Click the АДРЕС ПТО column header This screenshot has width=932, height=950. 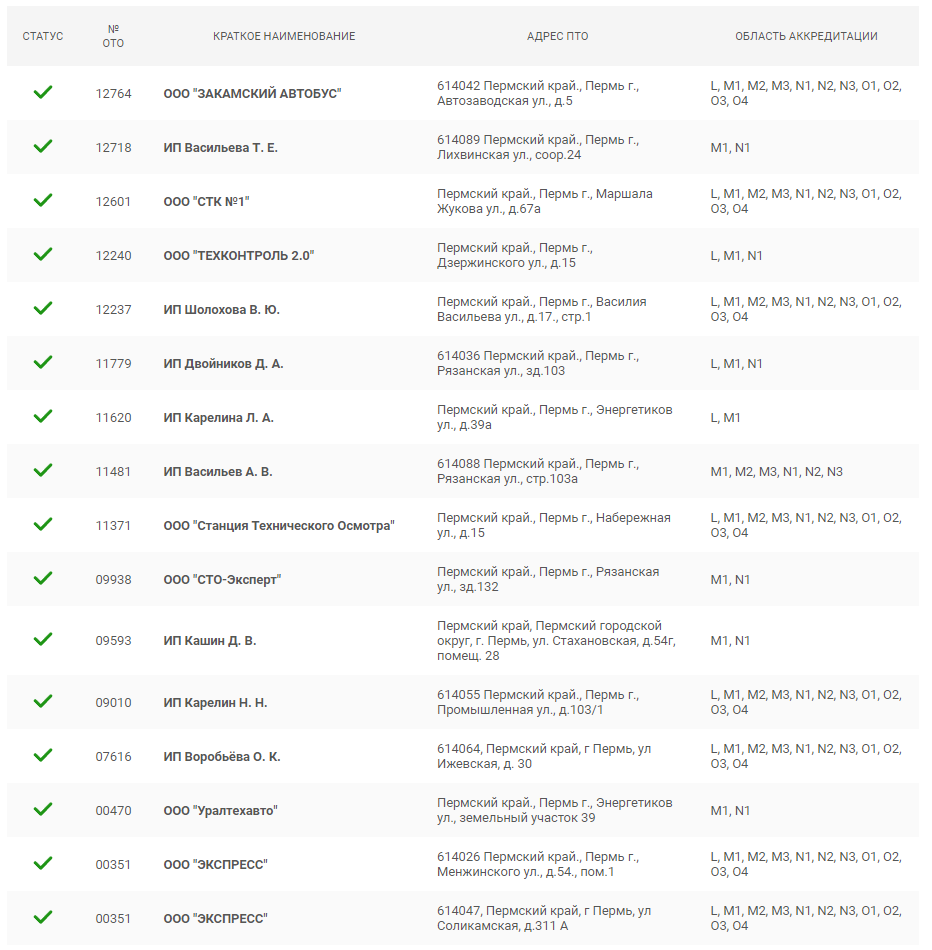pyautogui.click(x=557, y=36)
